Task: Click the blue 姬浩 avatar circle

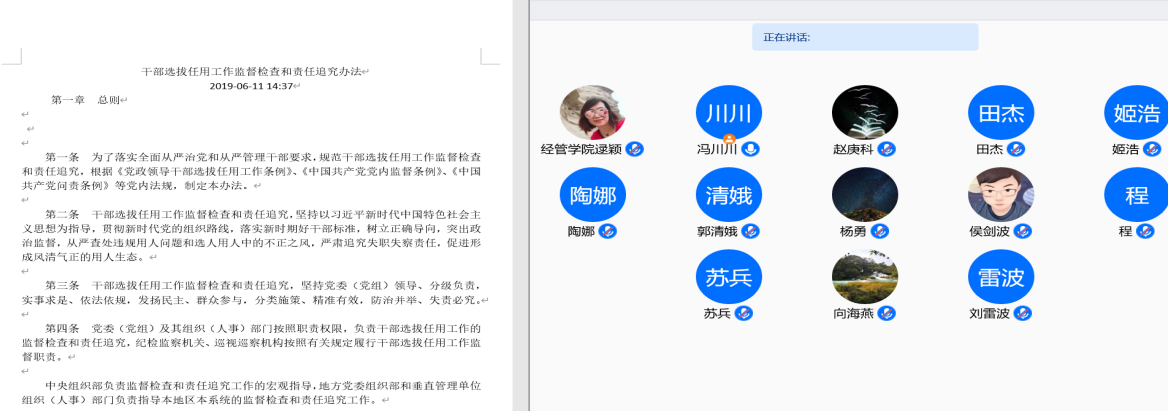Action: 1136,112
